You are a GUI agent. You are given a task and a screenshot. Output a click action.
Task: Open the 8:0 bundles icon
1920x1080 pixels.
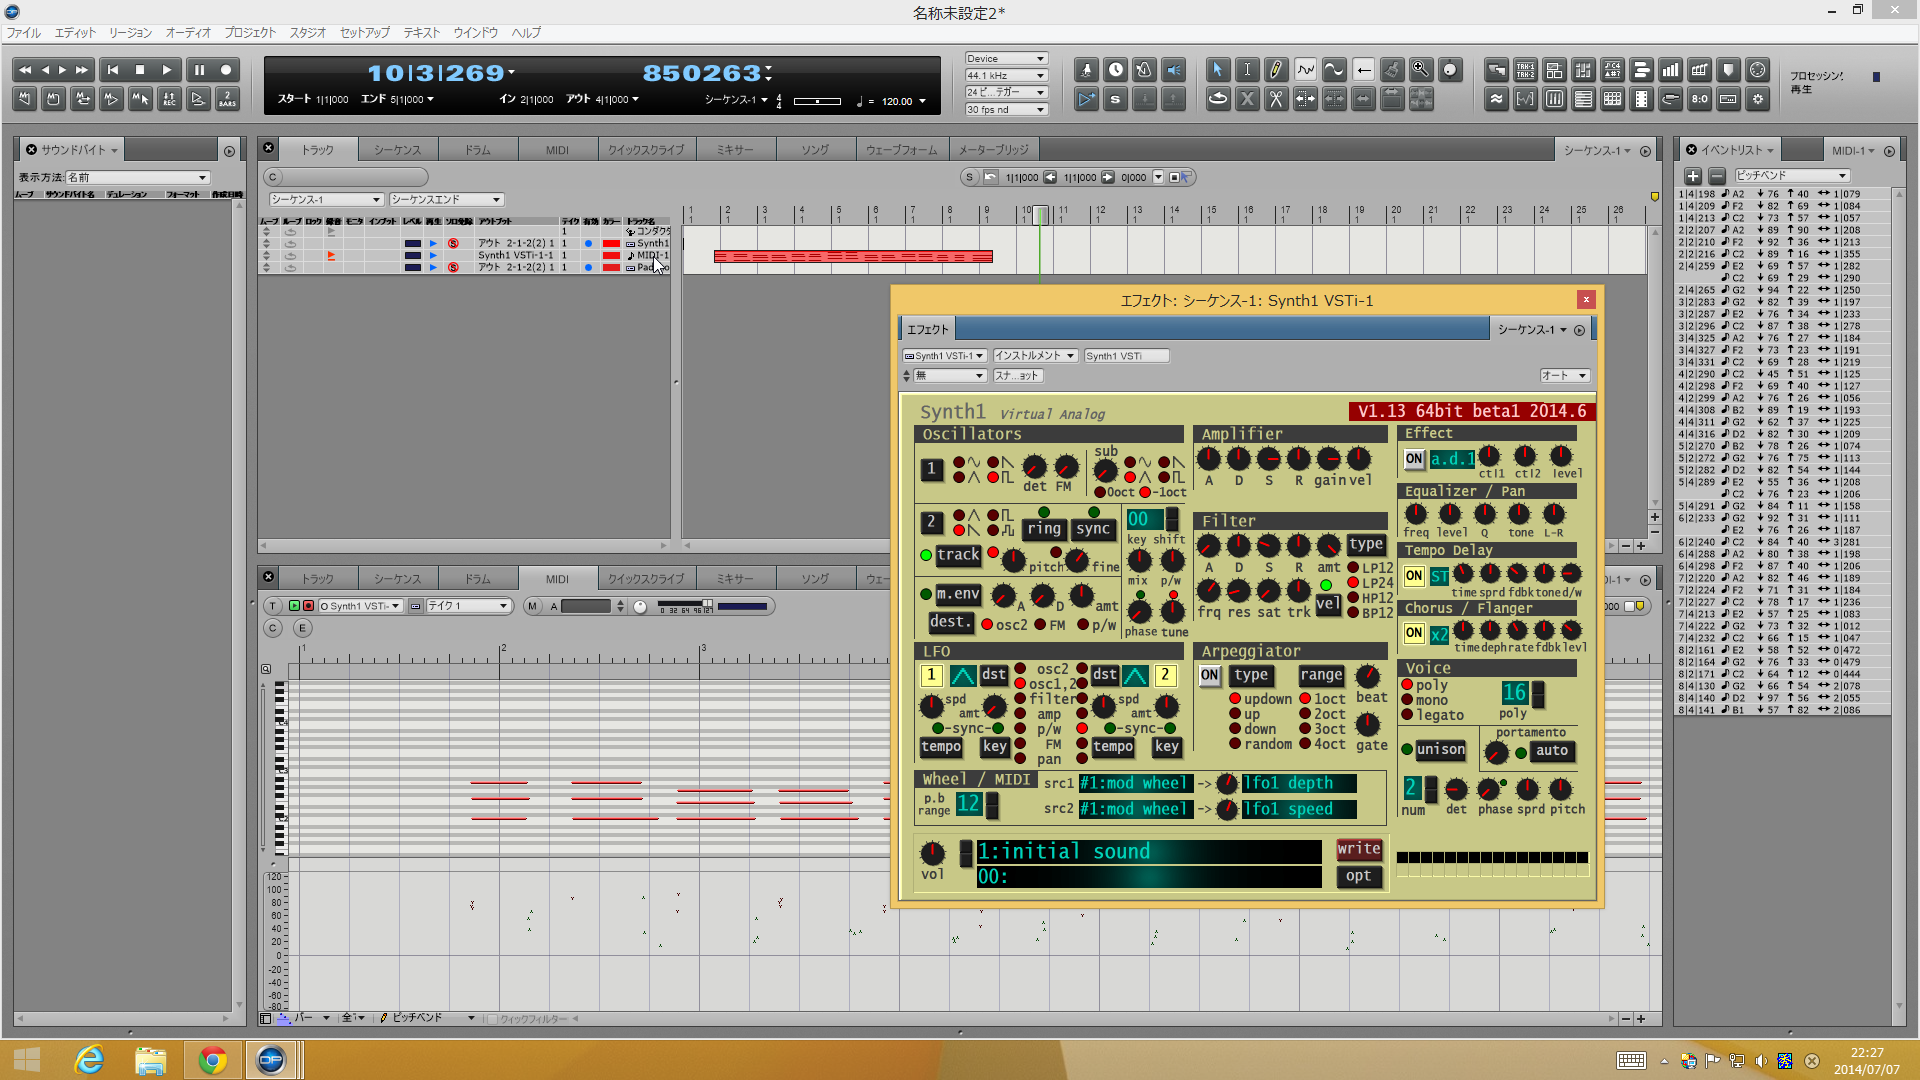click(1699, 99)
